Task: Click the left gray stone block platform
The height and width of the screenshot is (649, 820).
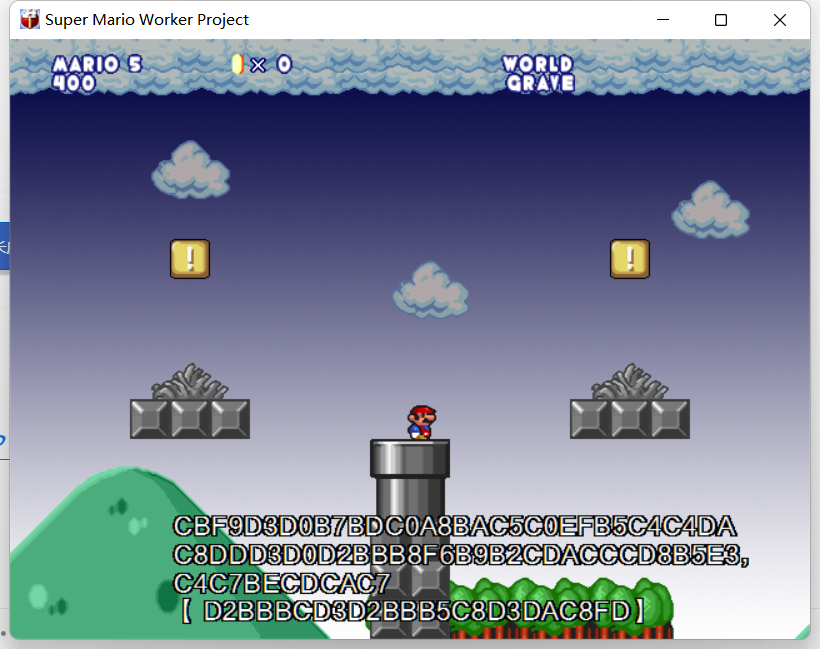Action: [190, 419]
